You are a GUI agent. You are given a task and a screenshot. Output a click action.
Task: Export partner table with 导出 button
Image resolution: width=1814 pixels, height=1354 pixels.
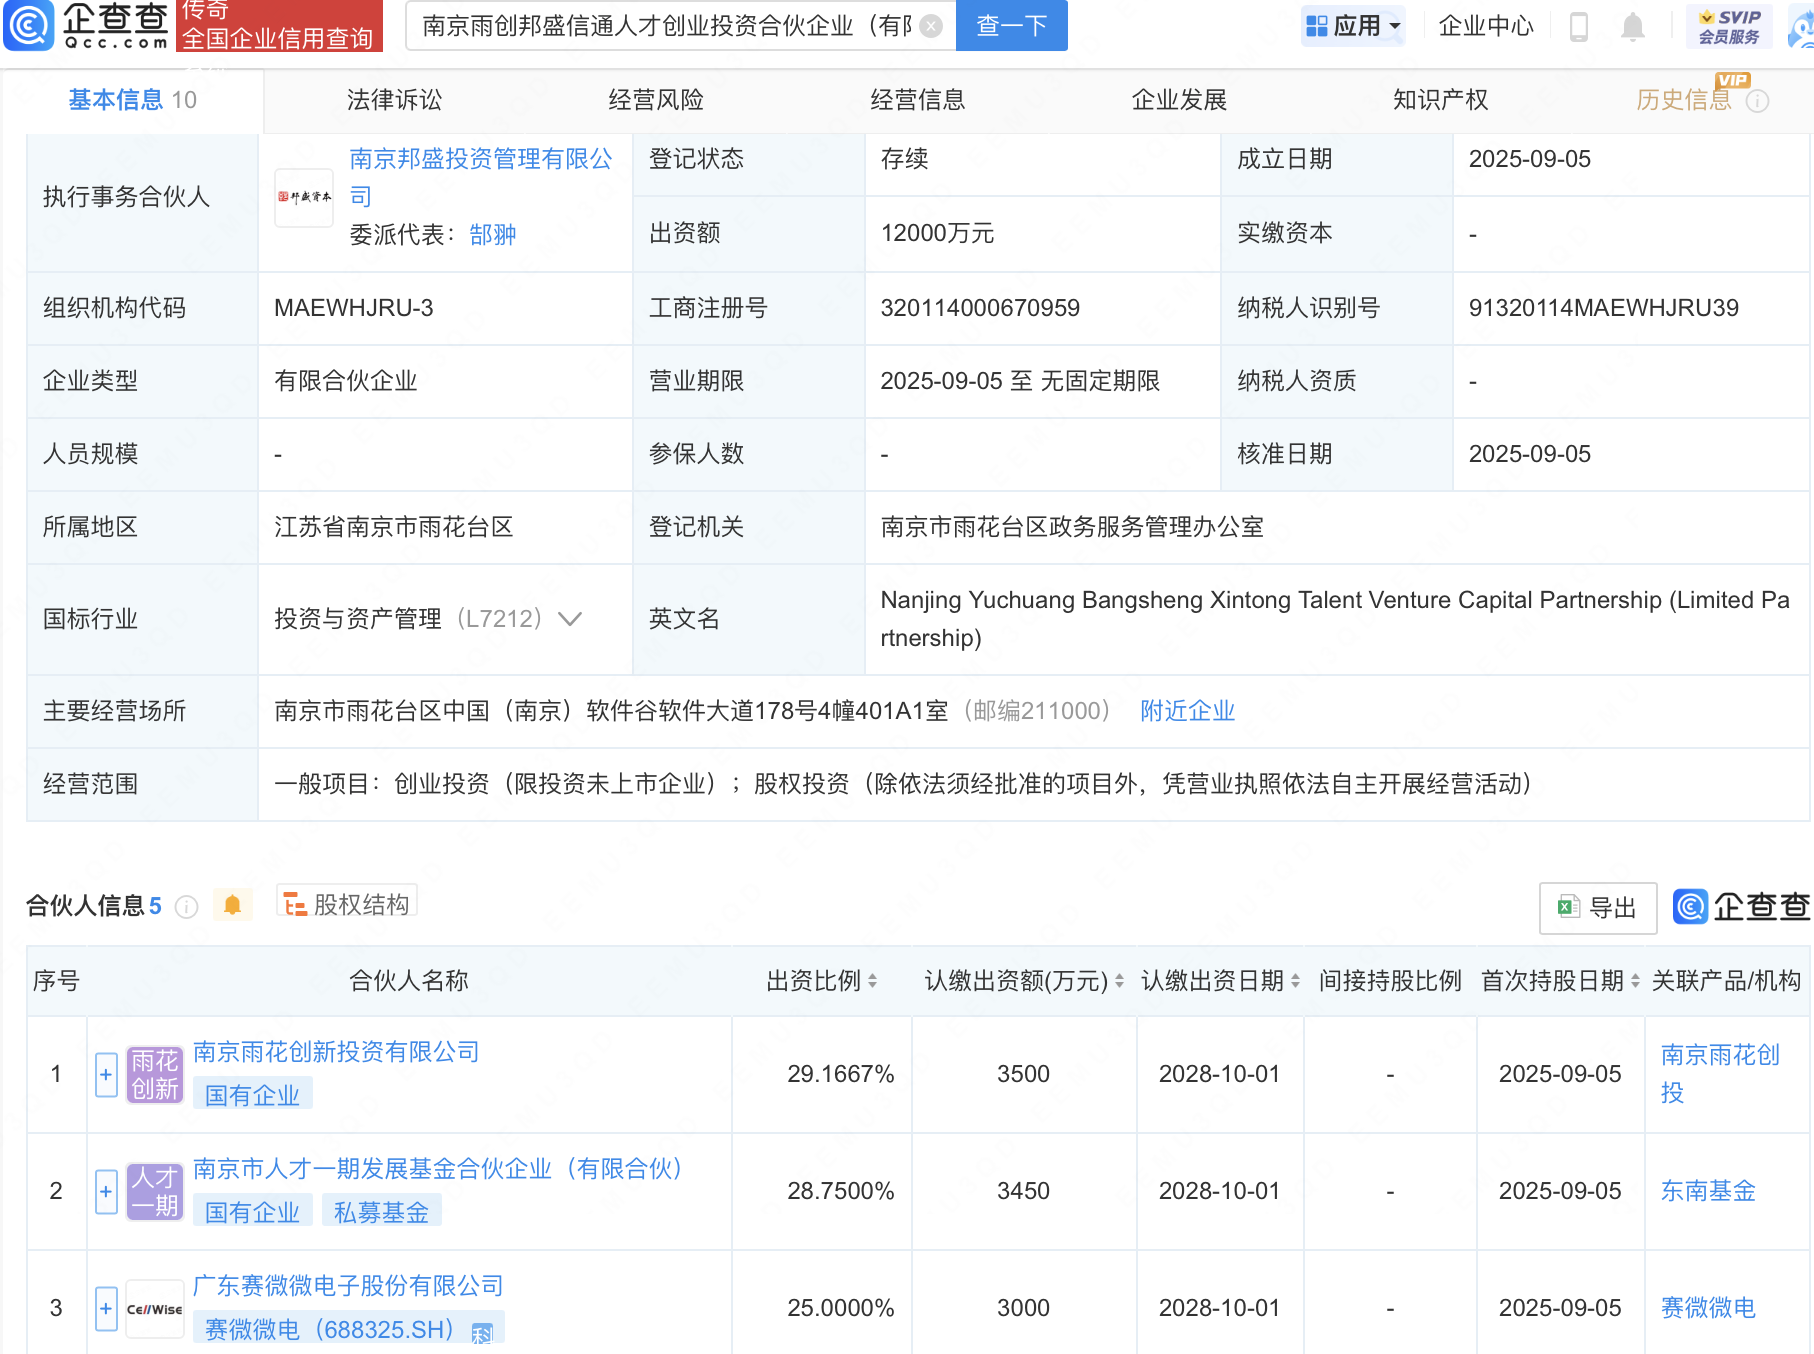[x=1597, y=907]
